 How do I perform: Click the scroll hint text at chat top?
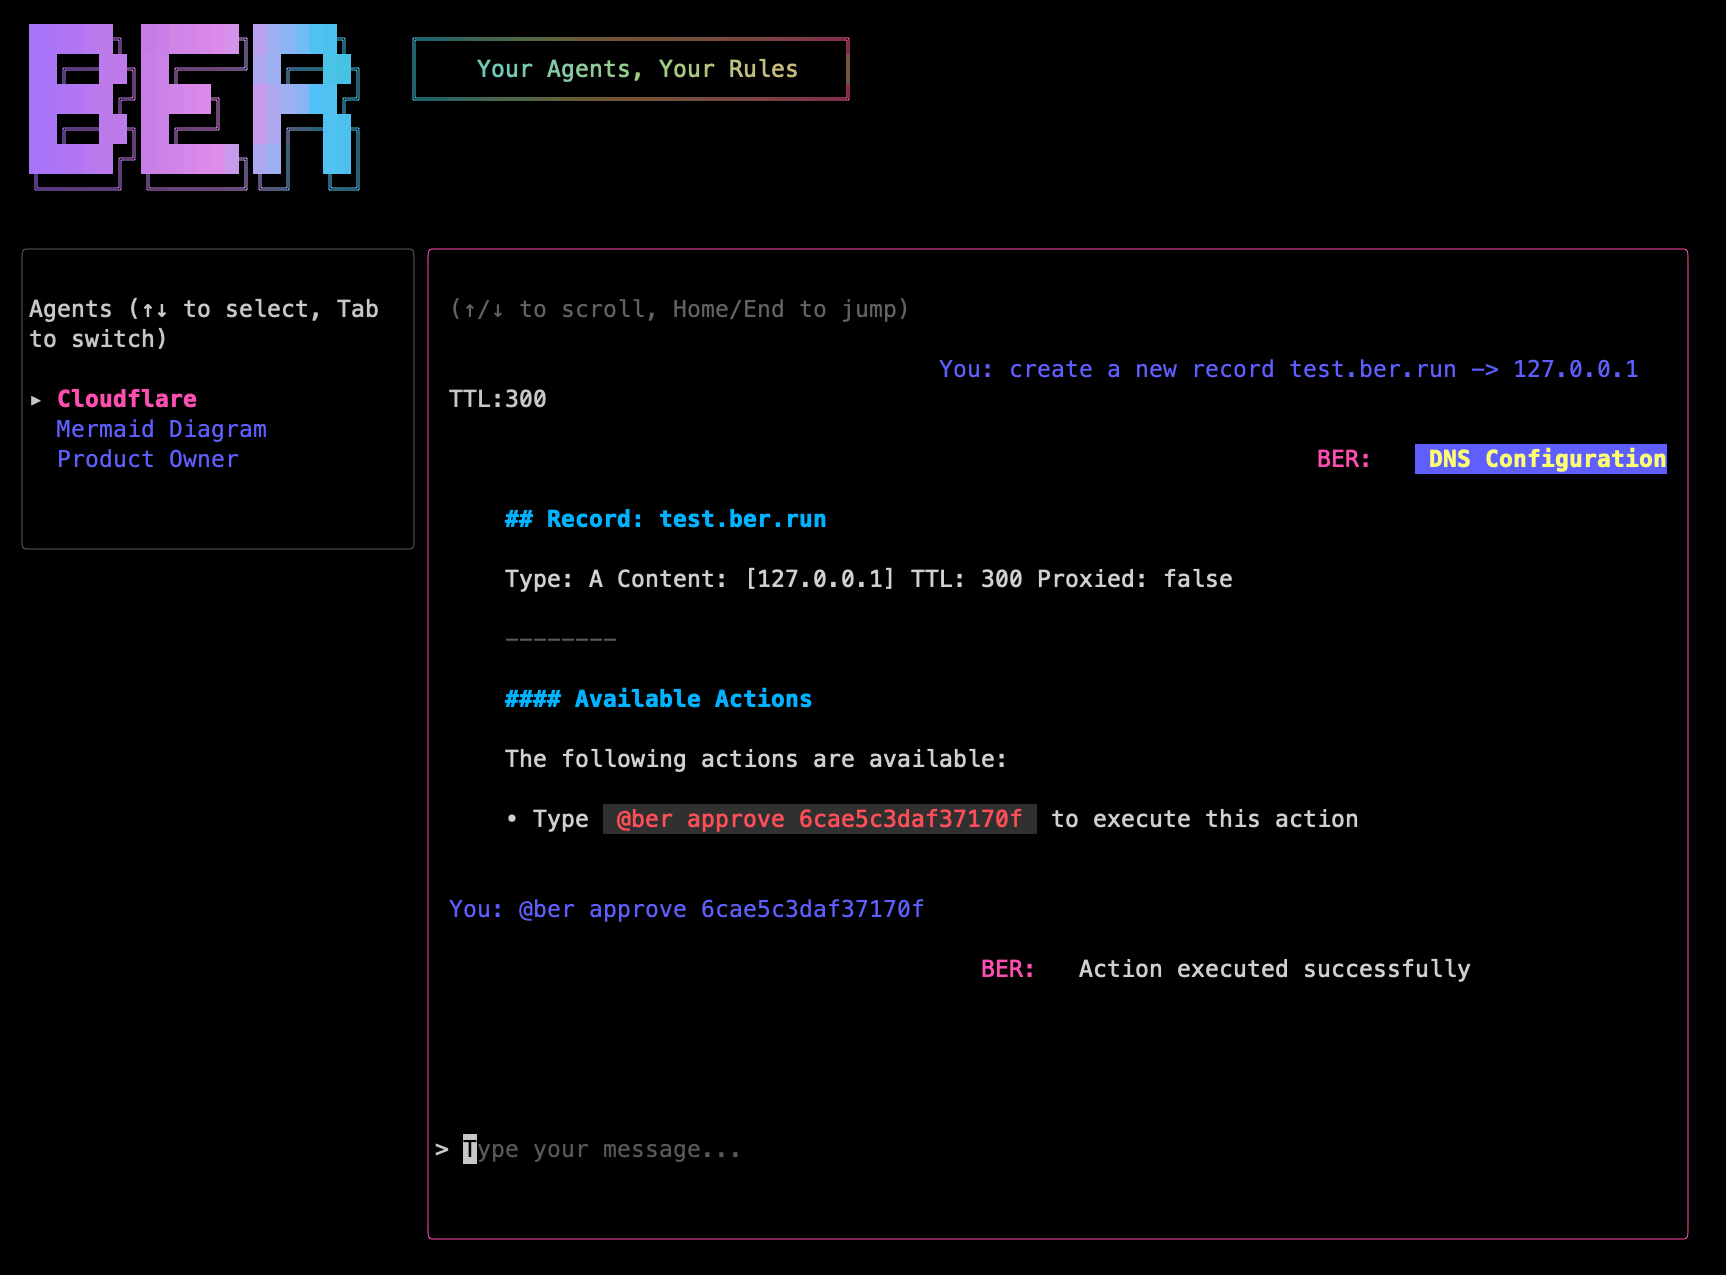click(679, 309)
